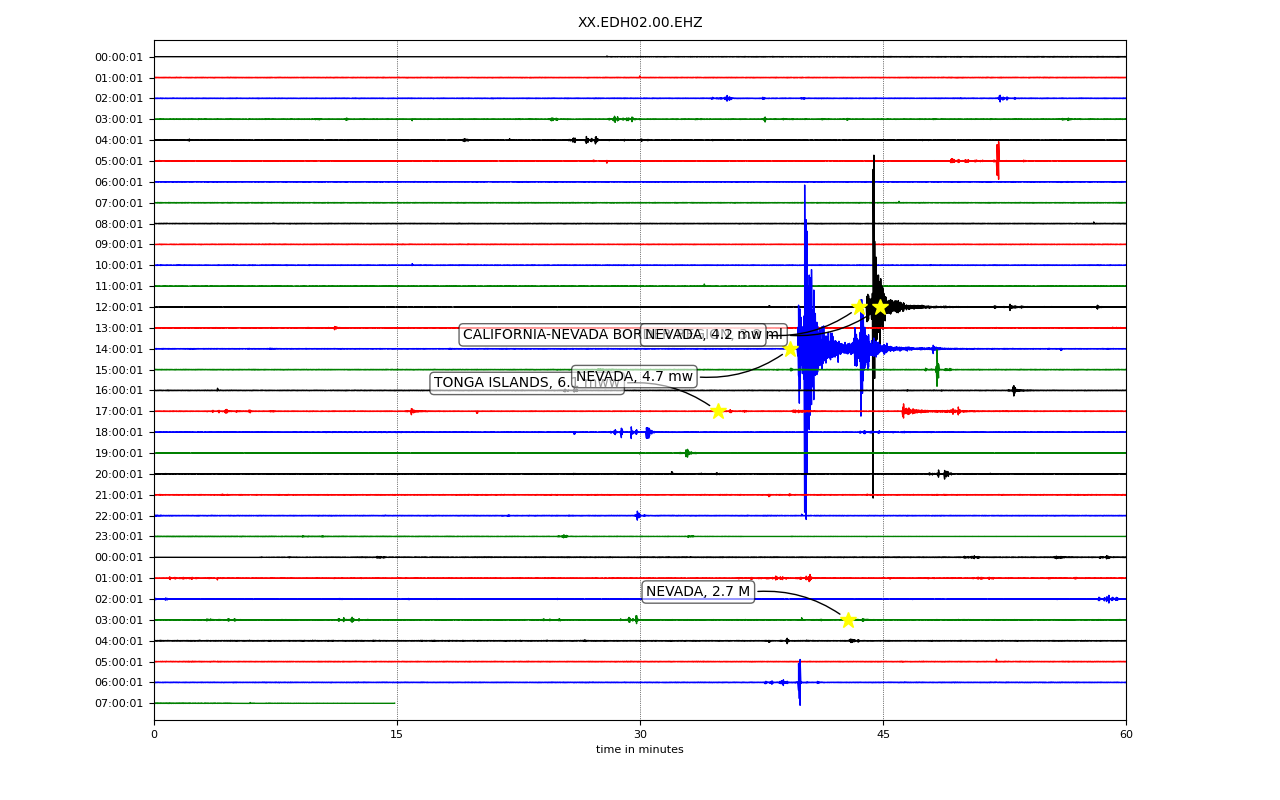Click the 23:00:01 row time label
The height and width of the screenshot is (800, 1280).
click(x=121, y=536)
